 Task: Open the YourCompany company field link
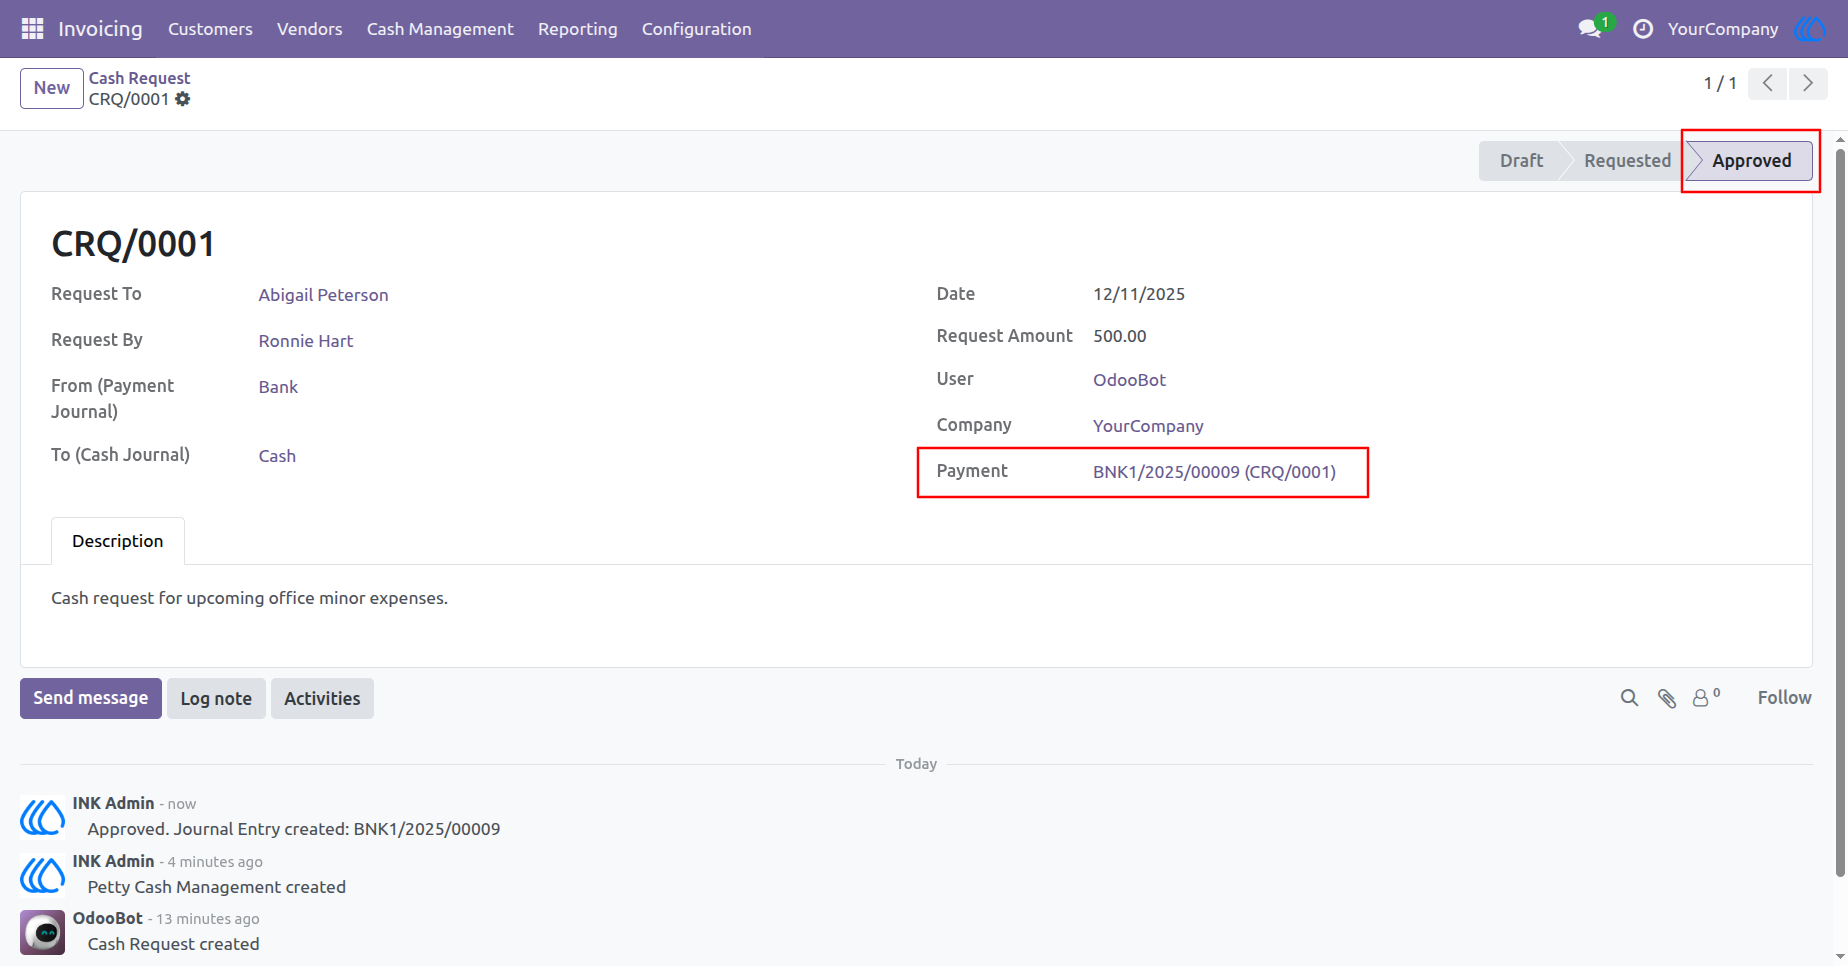click(1148, 426)
